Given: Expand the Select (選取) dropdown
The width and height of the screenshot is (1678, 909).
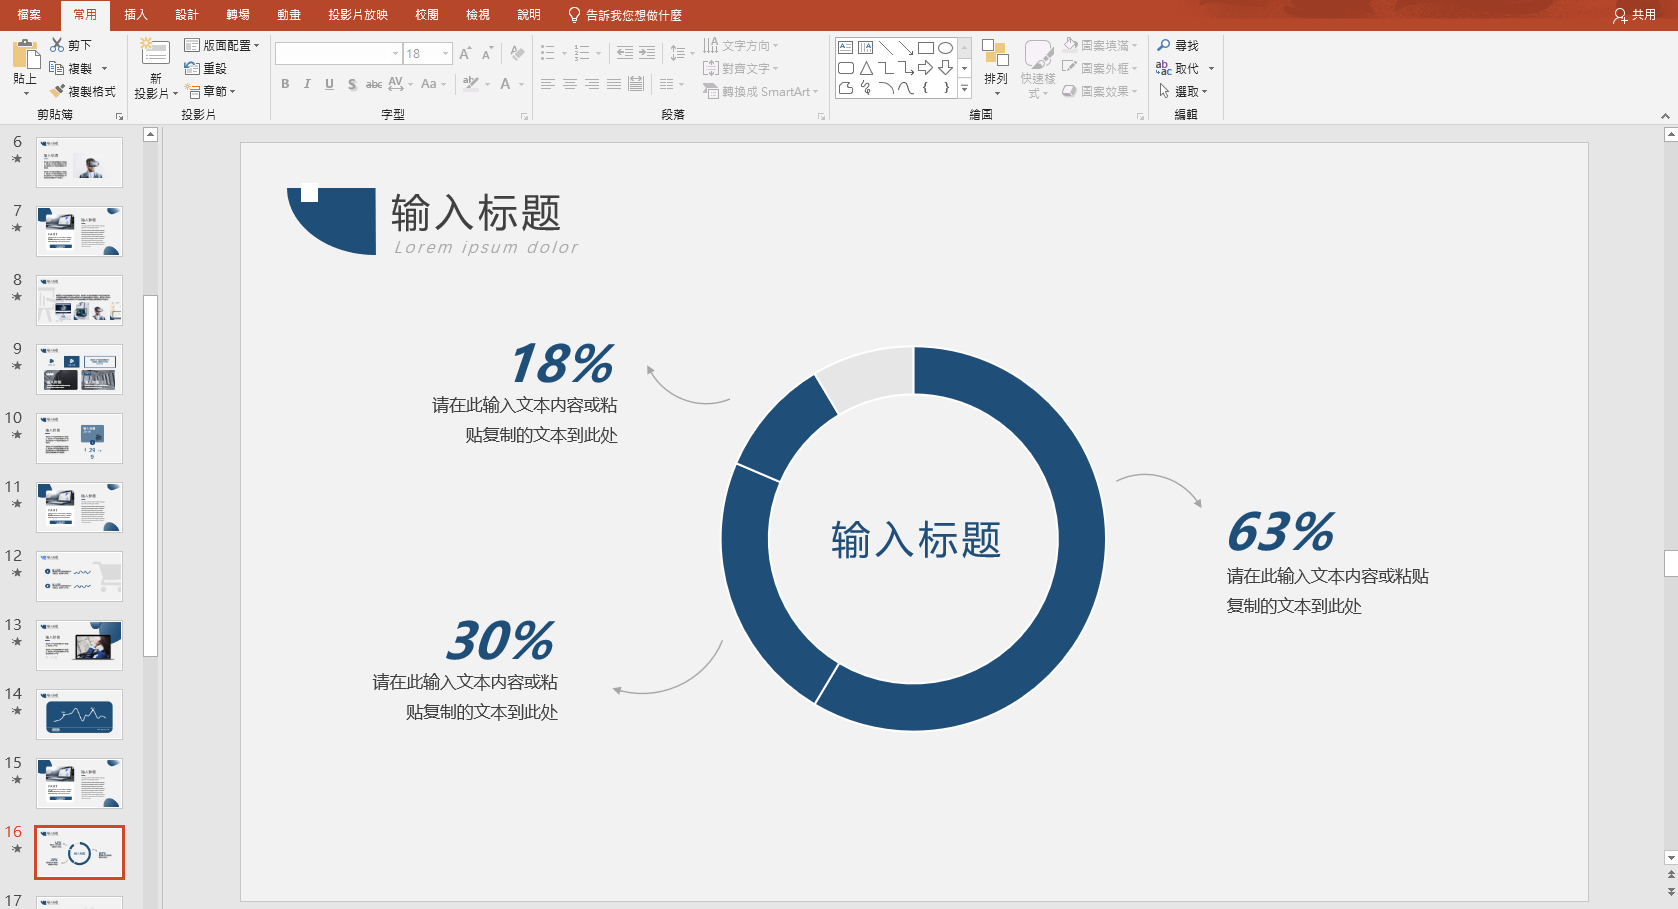Looking at the screenshot, I should 1184,91.
